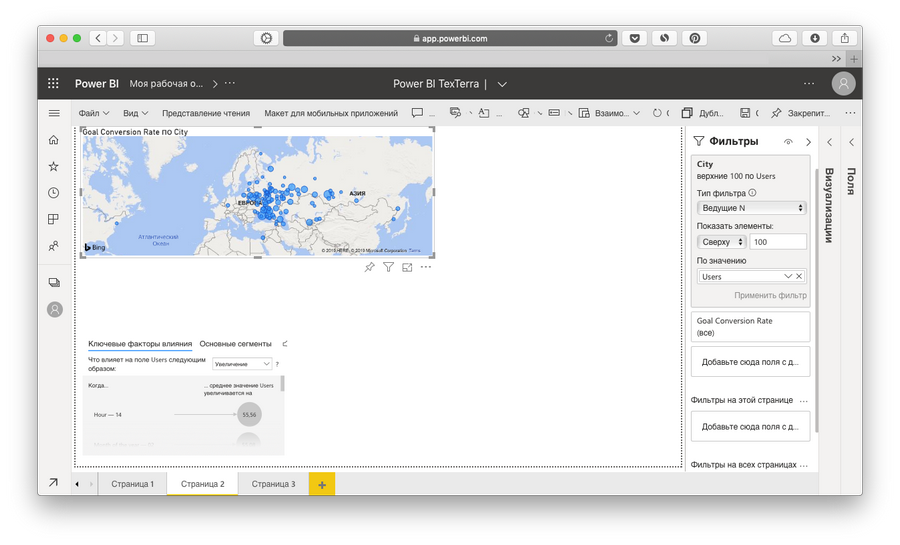Viewport: 900px width, 545px height.
Task: Go to Home in left sidebar
Action: click(54, 139)
